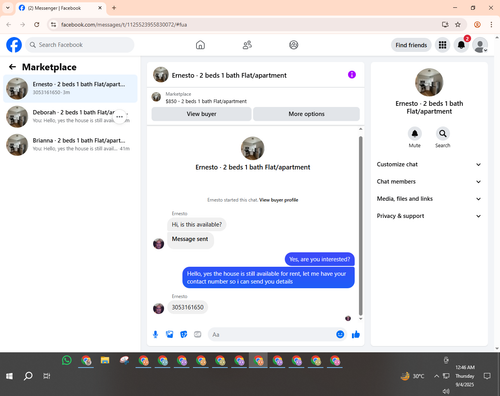Open the account profile avatar menu
Screen dimensions: 500x396
pyautogui.click(x=480, y=45)
